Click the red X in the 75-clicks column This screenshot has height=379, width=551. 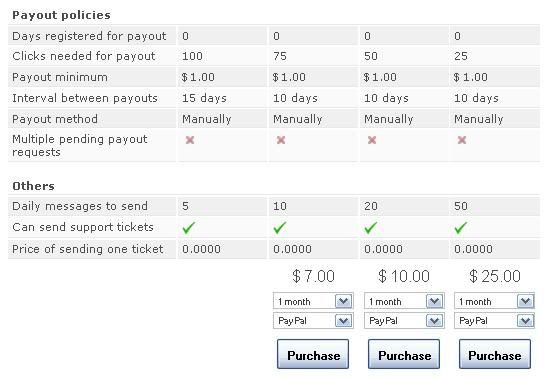(281, 140)
